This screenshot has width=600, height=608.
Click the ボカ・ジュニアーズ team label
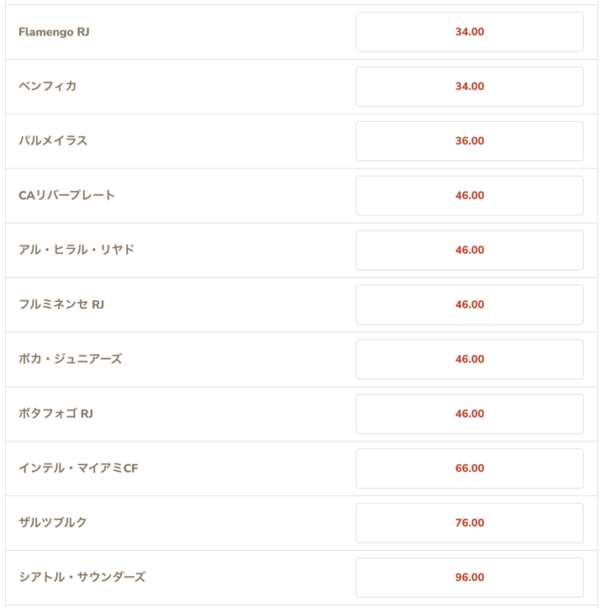pos(71,359)
